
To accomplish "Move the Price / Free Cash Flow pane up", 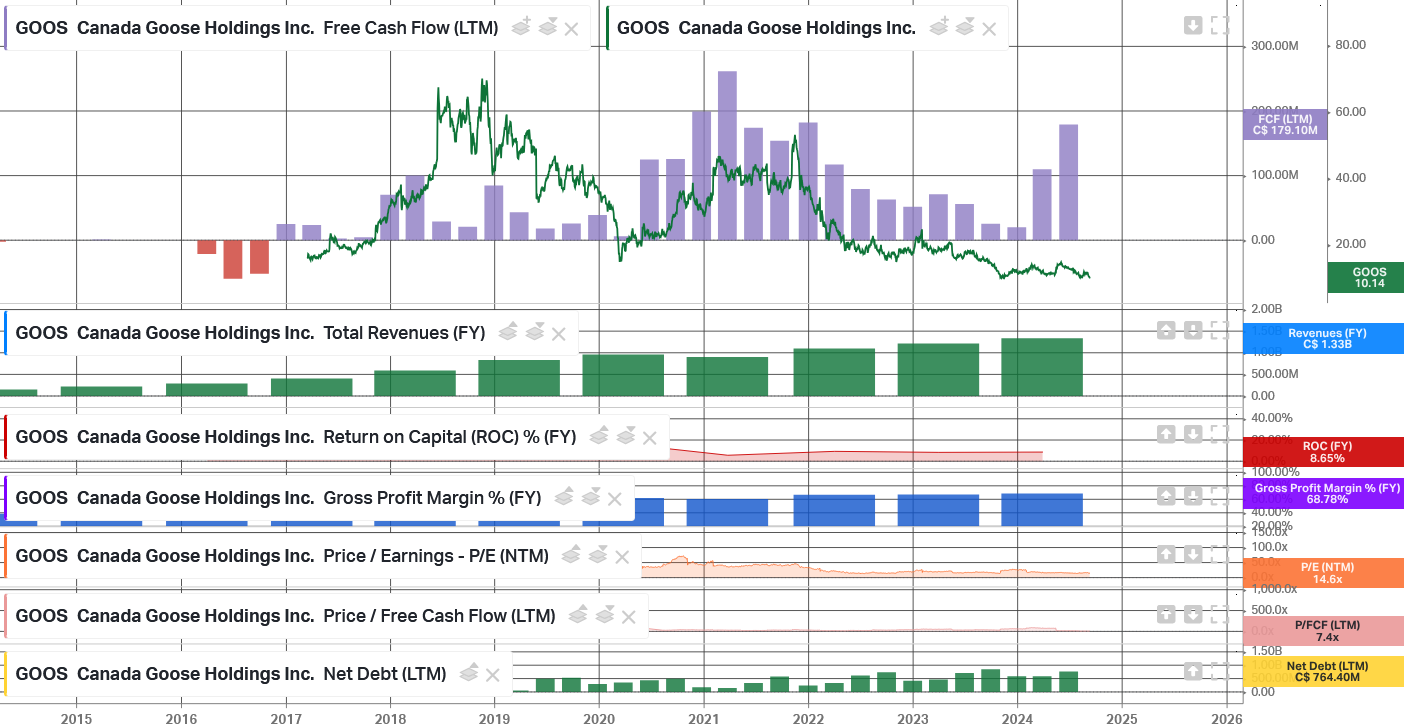I will [1166, 613].
